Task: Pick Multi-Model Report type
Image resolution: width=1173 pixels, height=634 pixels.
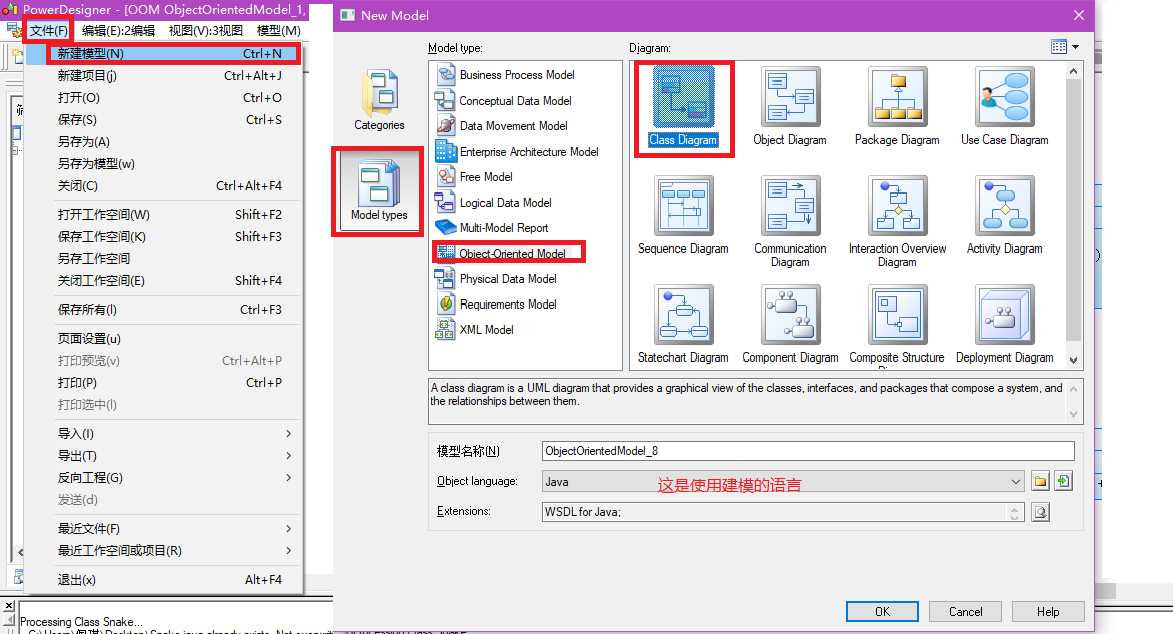Action: pyautogui.click(x=493, y=228)
